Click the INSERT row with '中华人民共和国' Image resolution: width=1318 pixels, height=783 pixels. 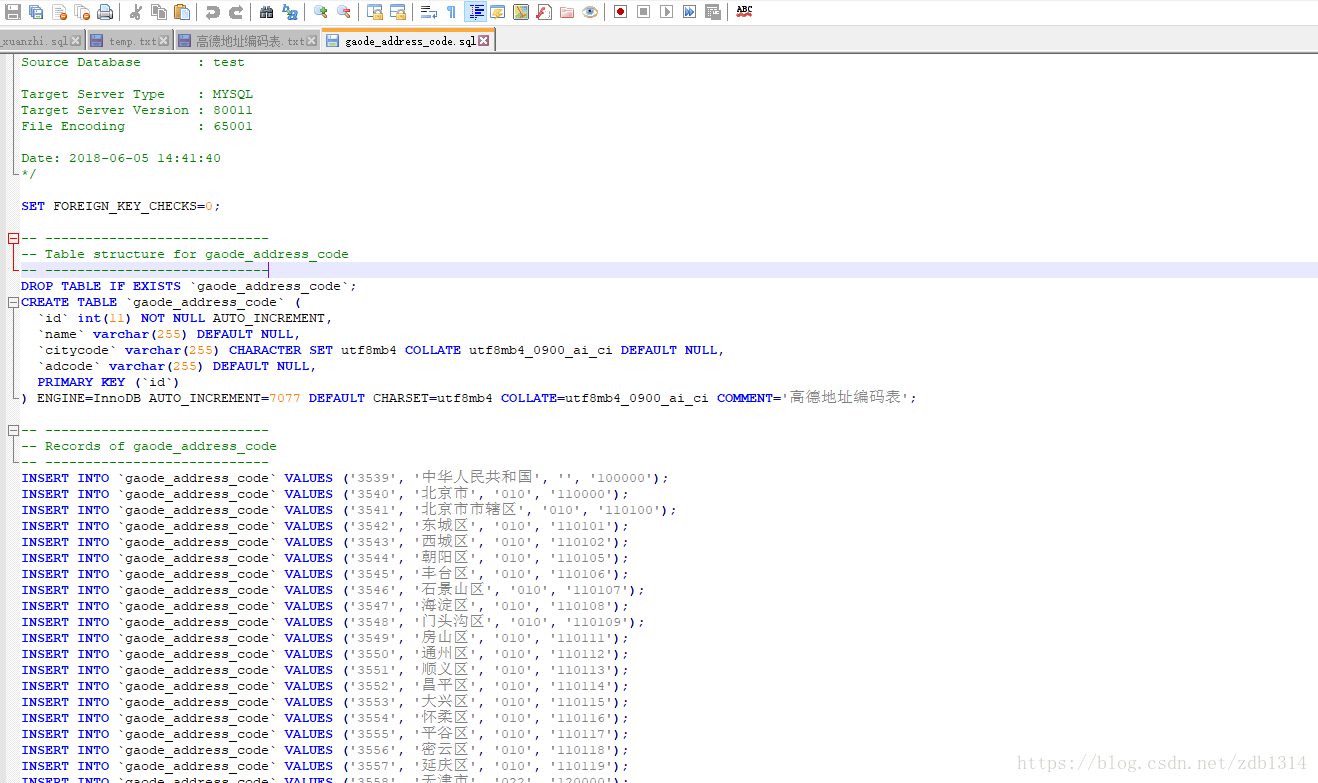tap(345, 478)
